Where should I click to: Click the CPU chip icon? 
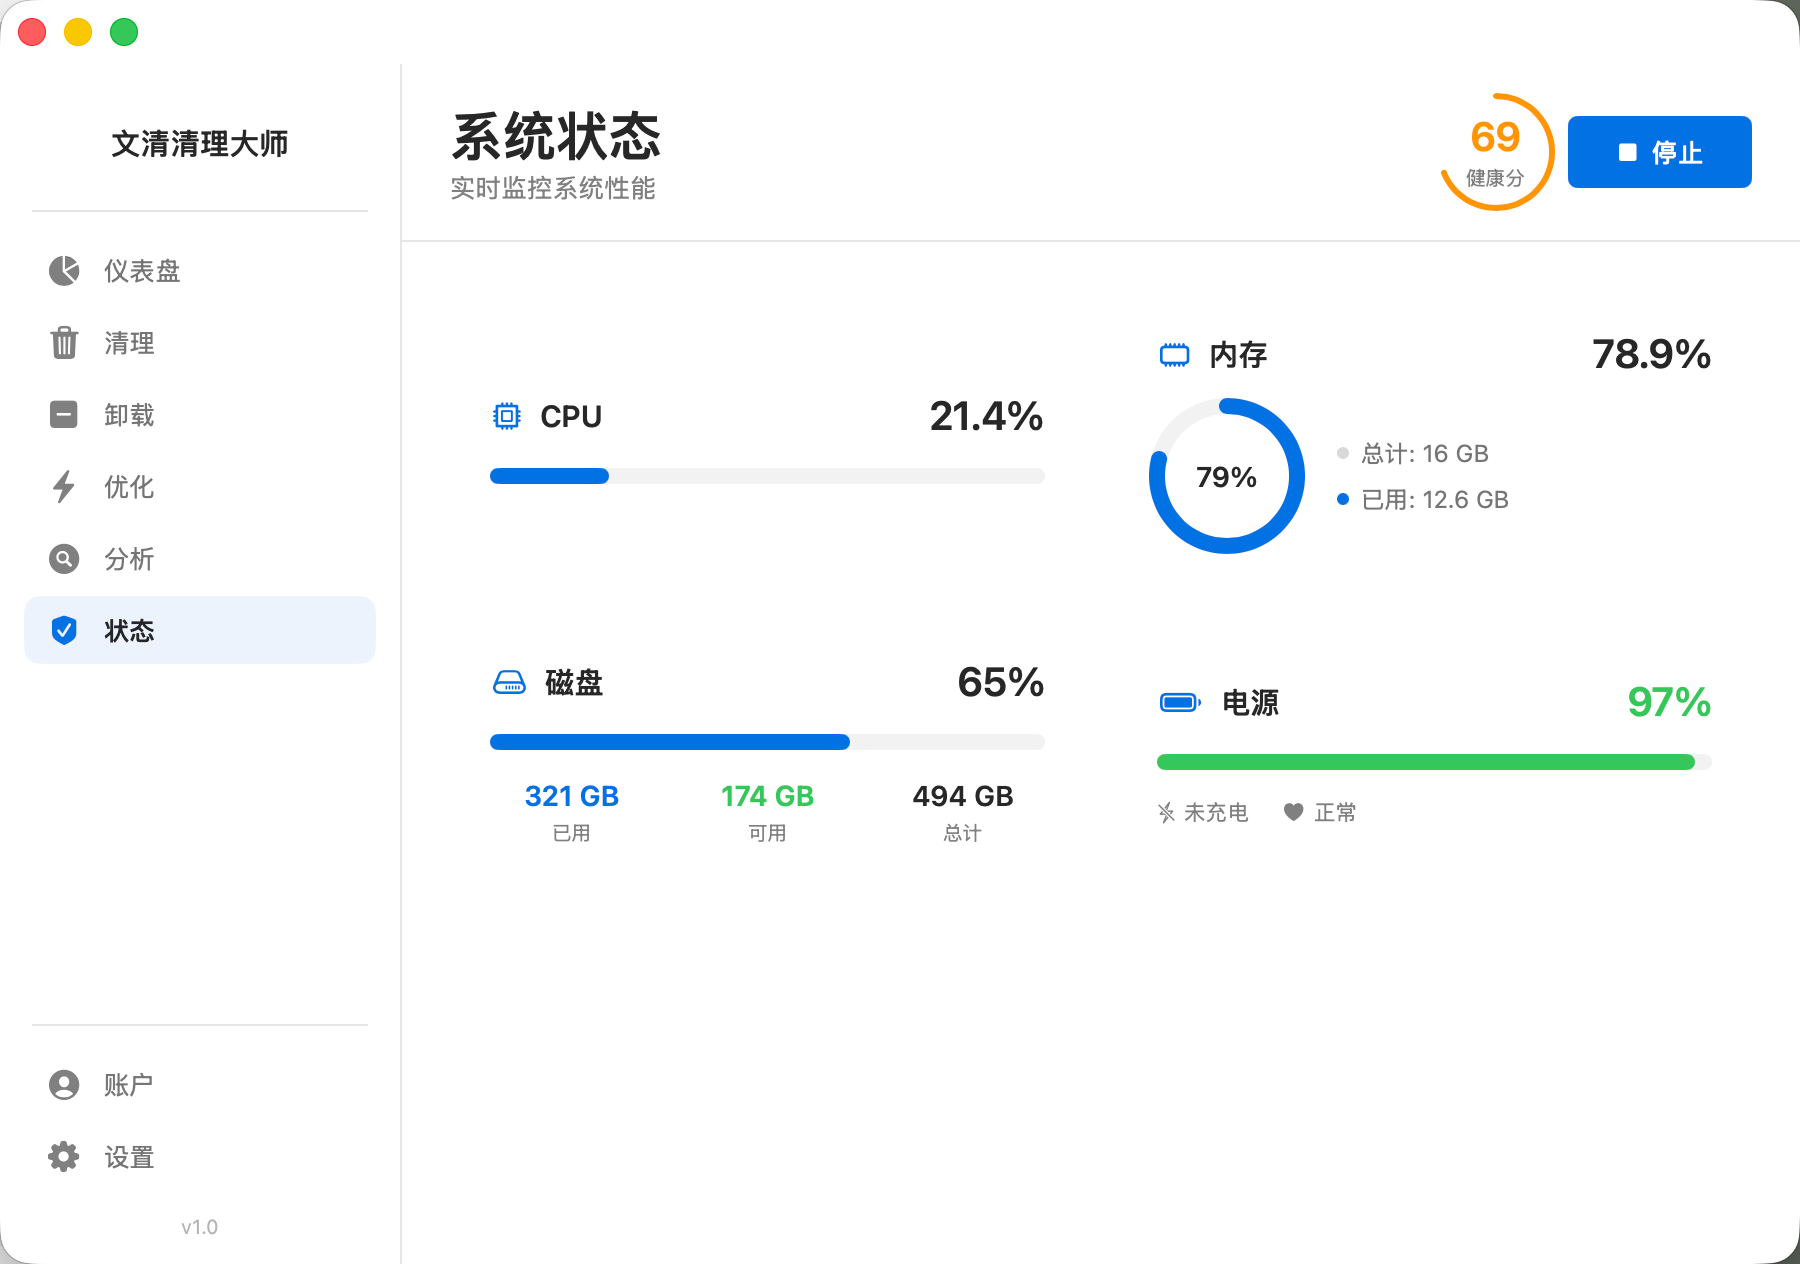[507, 416]
